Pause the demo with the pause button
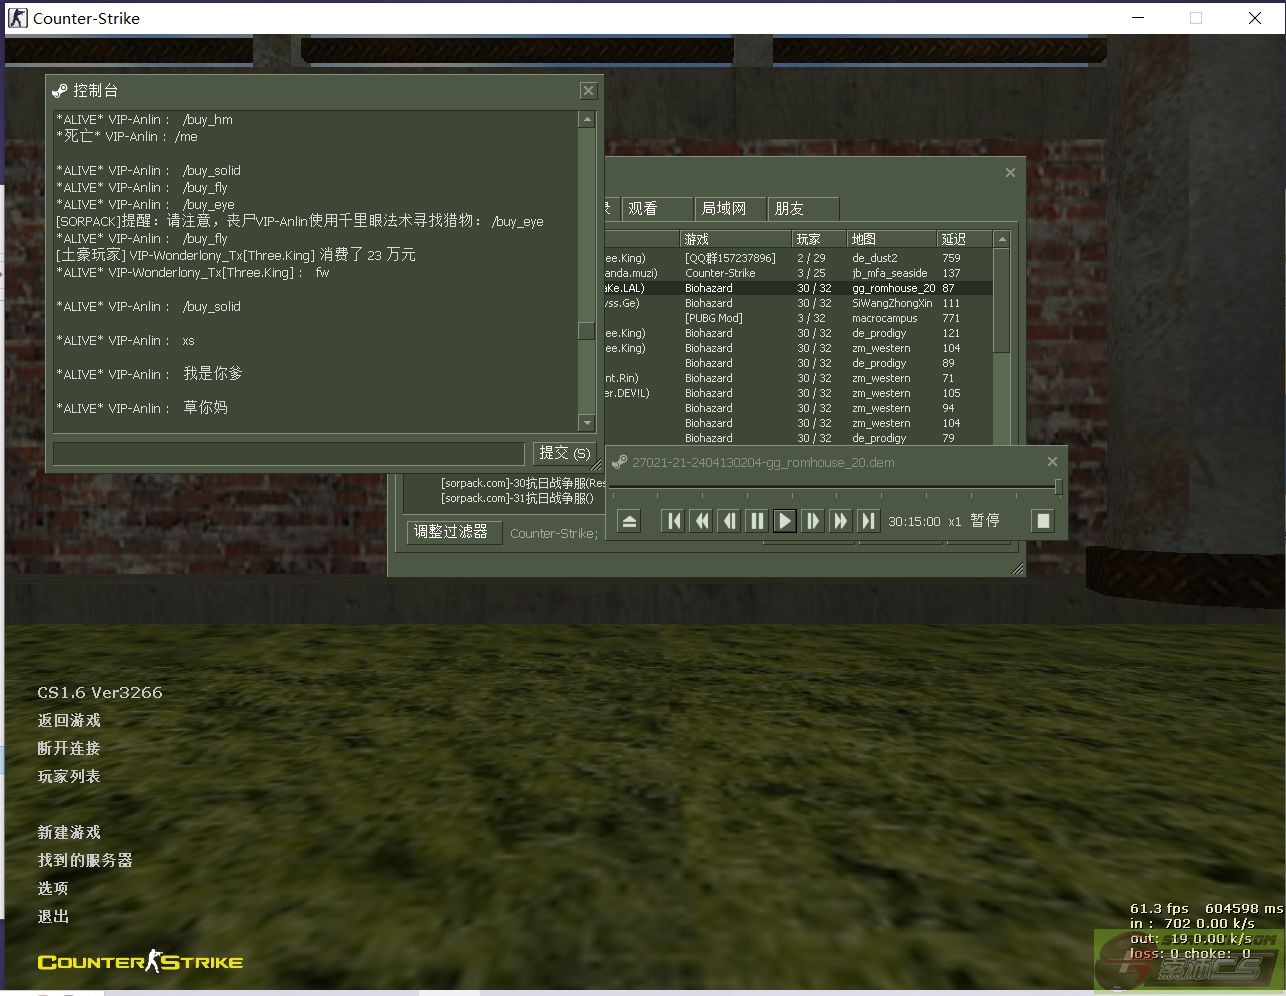The width and height of the screenshot is (1286, 996). point(757,521)
